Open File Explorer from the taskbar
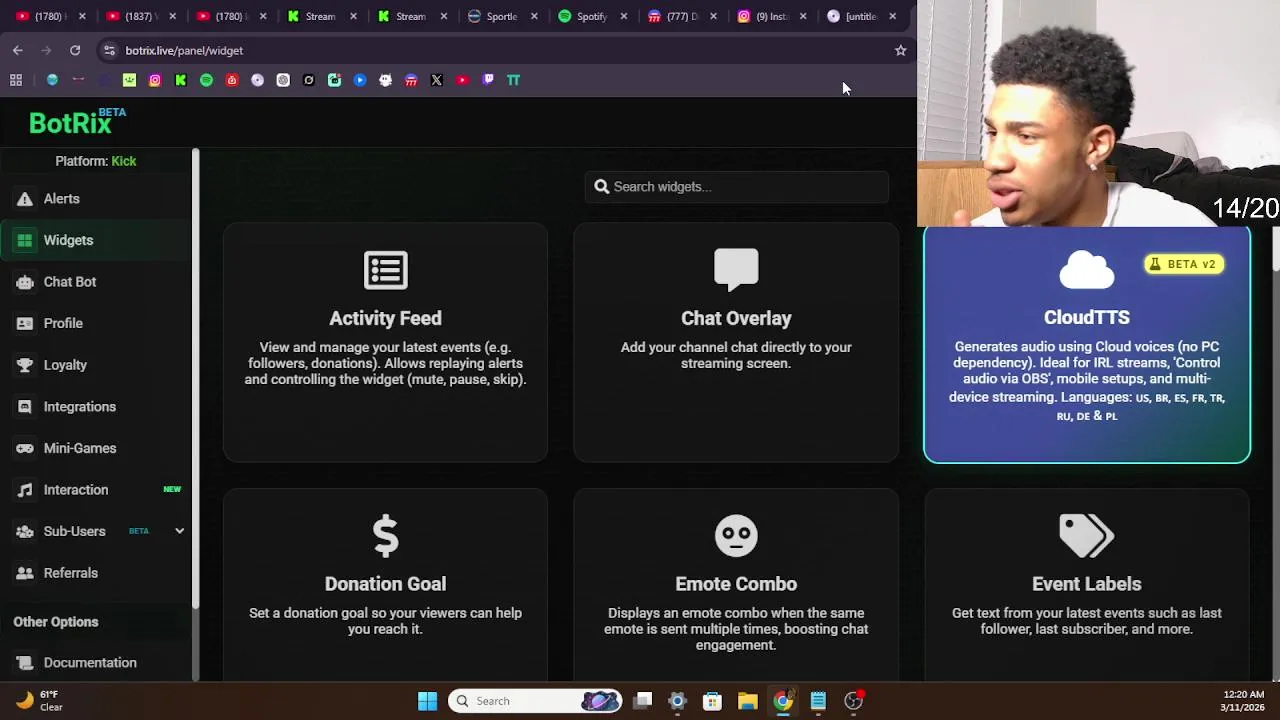 tap(747, 701)
